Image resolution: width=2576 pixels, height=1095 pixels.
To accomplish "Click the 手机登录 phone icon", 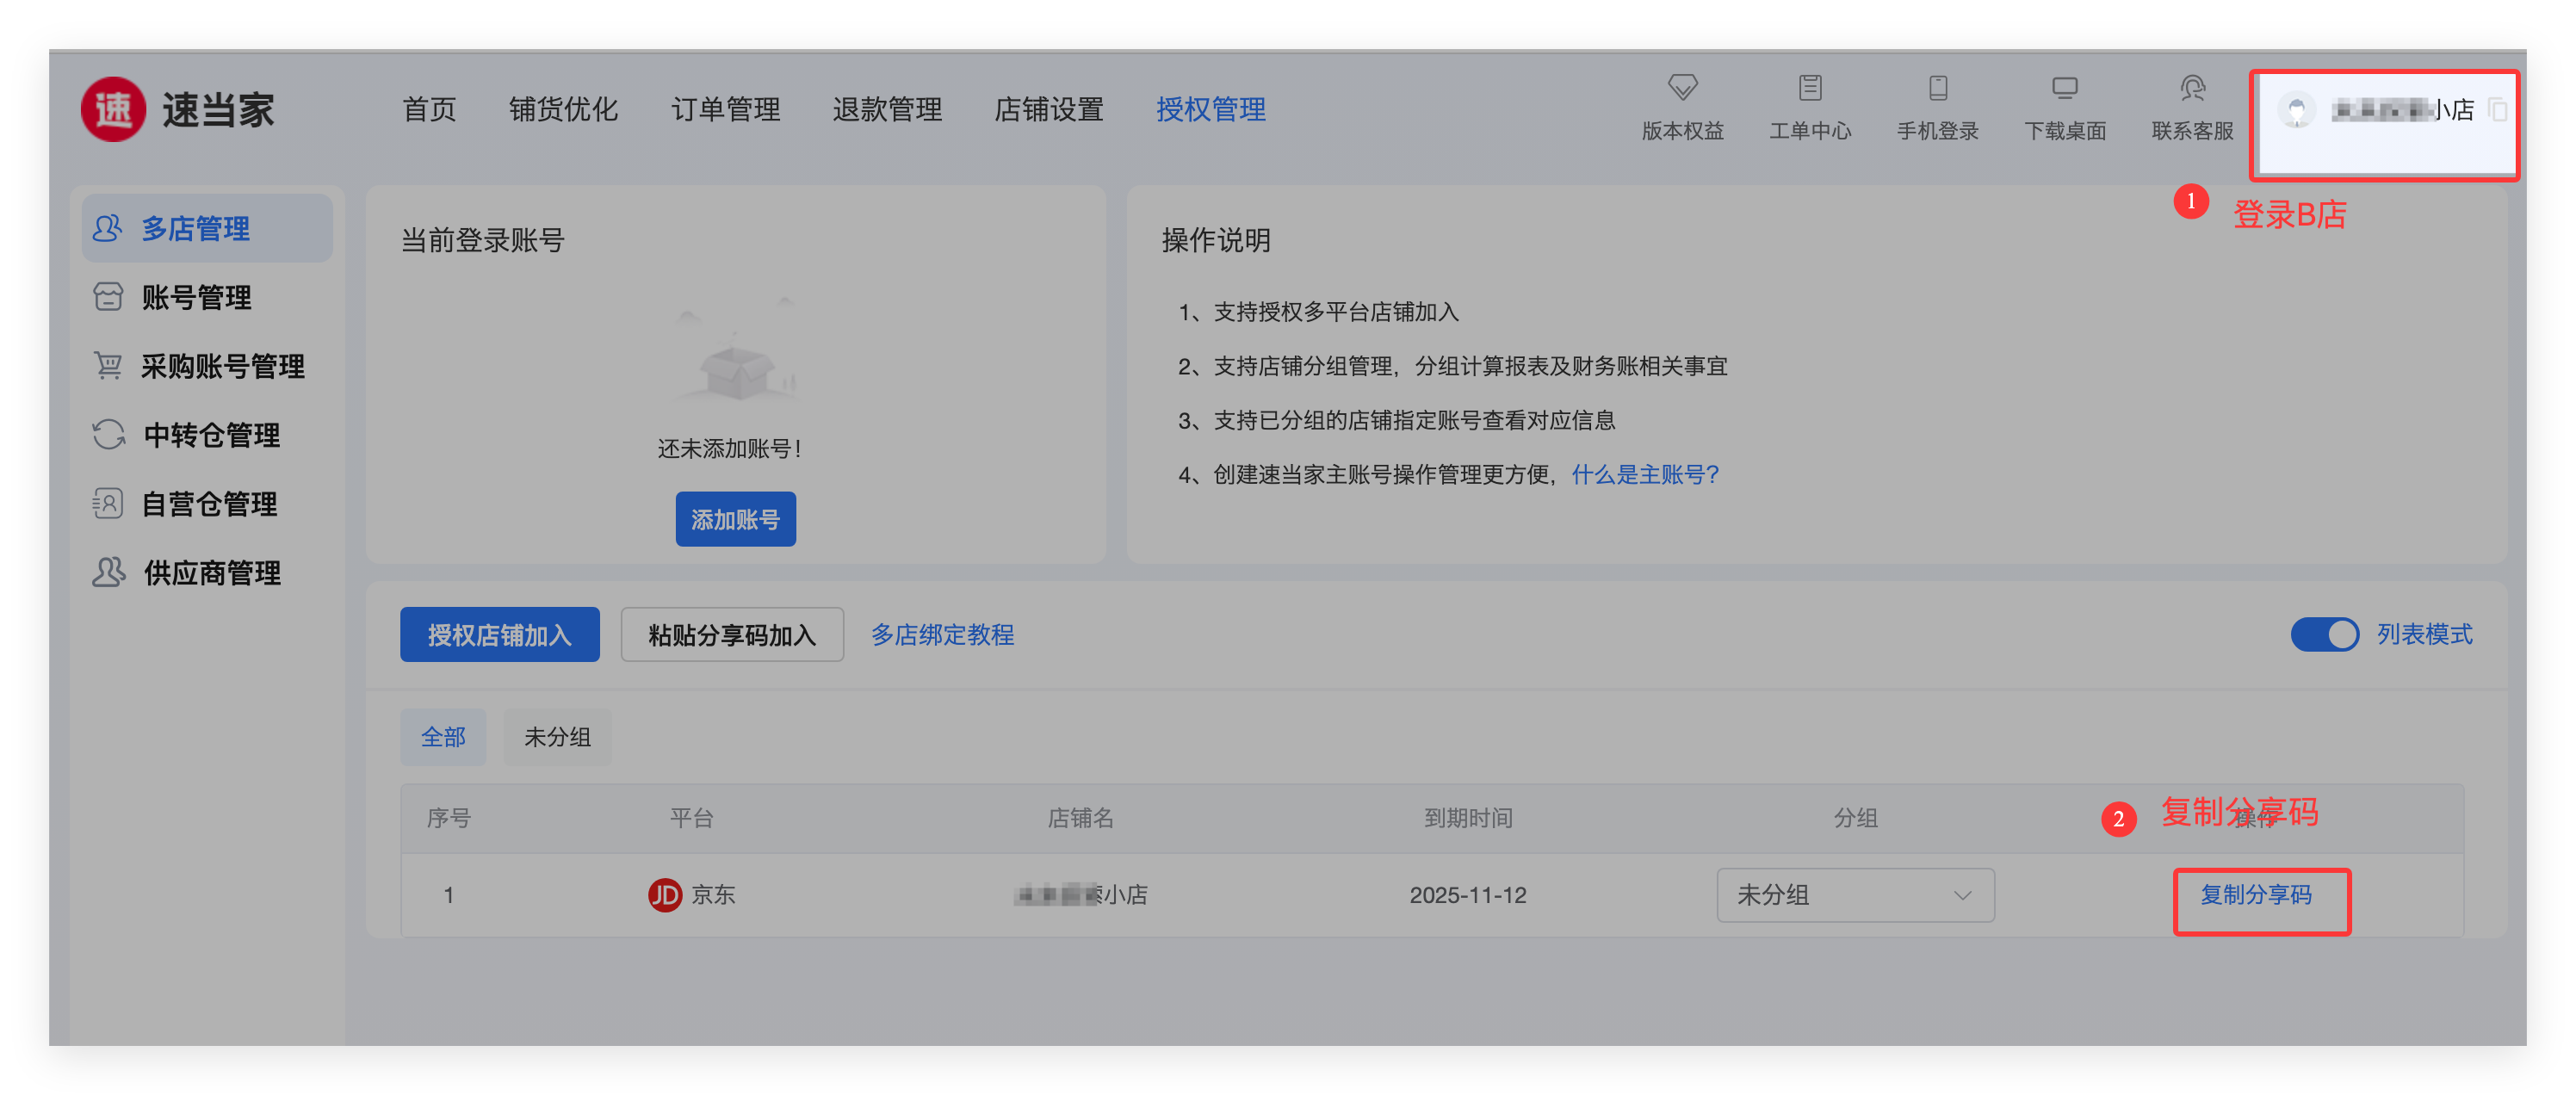I will coord(1937,88).
